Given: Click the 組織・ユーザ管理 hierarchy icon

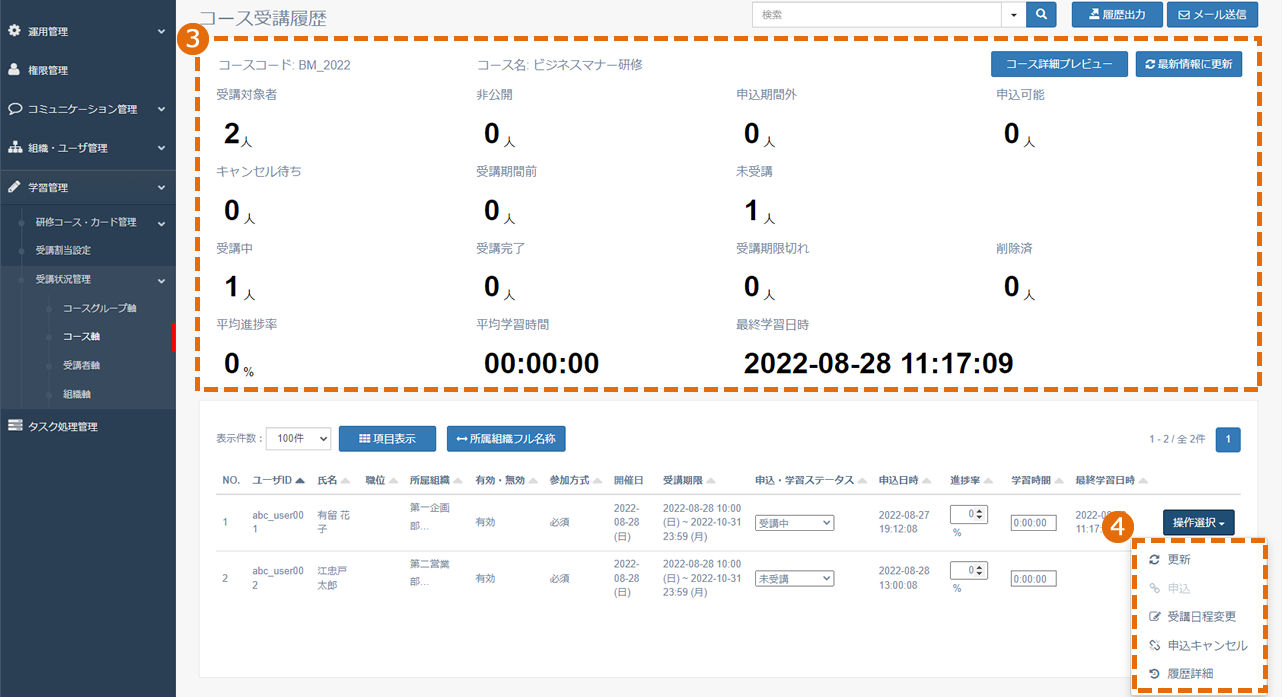Looking at the screenshot, I should tap(15, 148).
